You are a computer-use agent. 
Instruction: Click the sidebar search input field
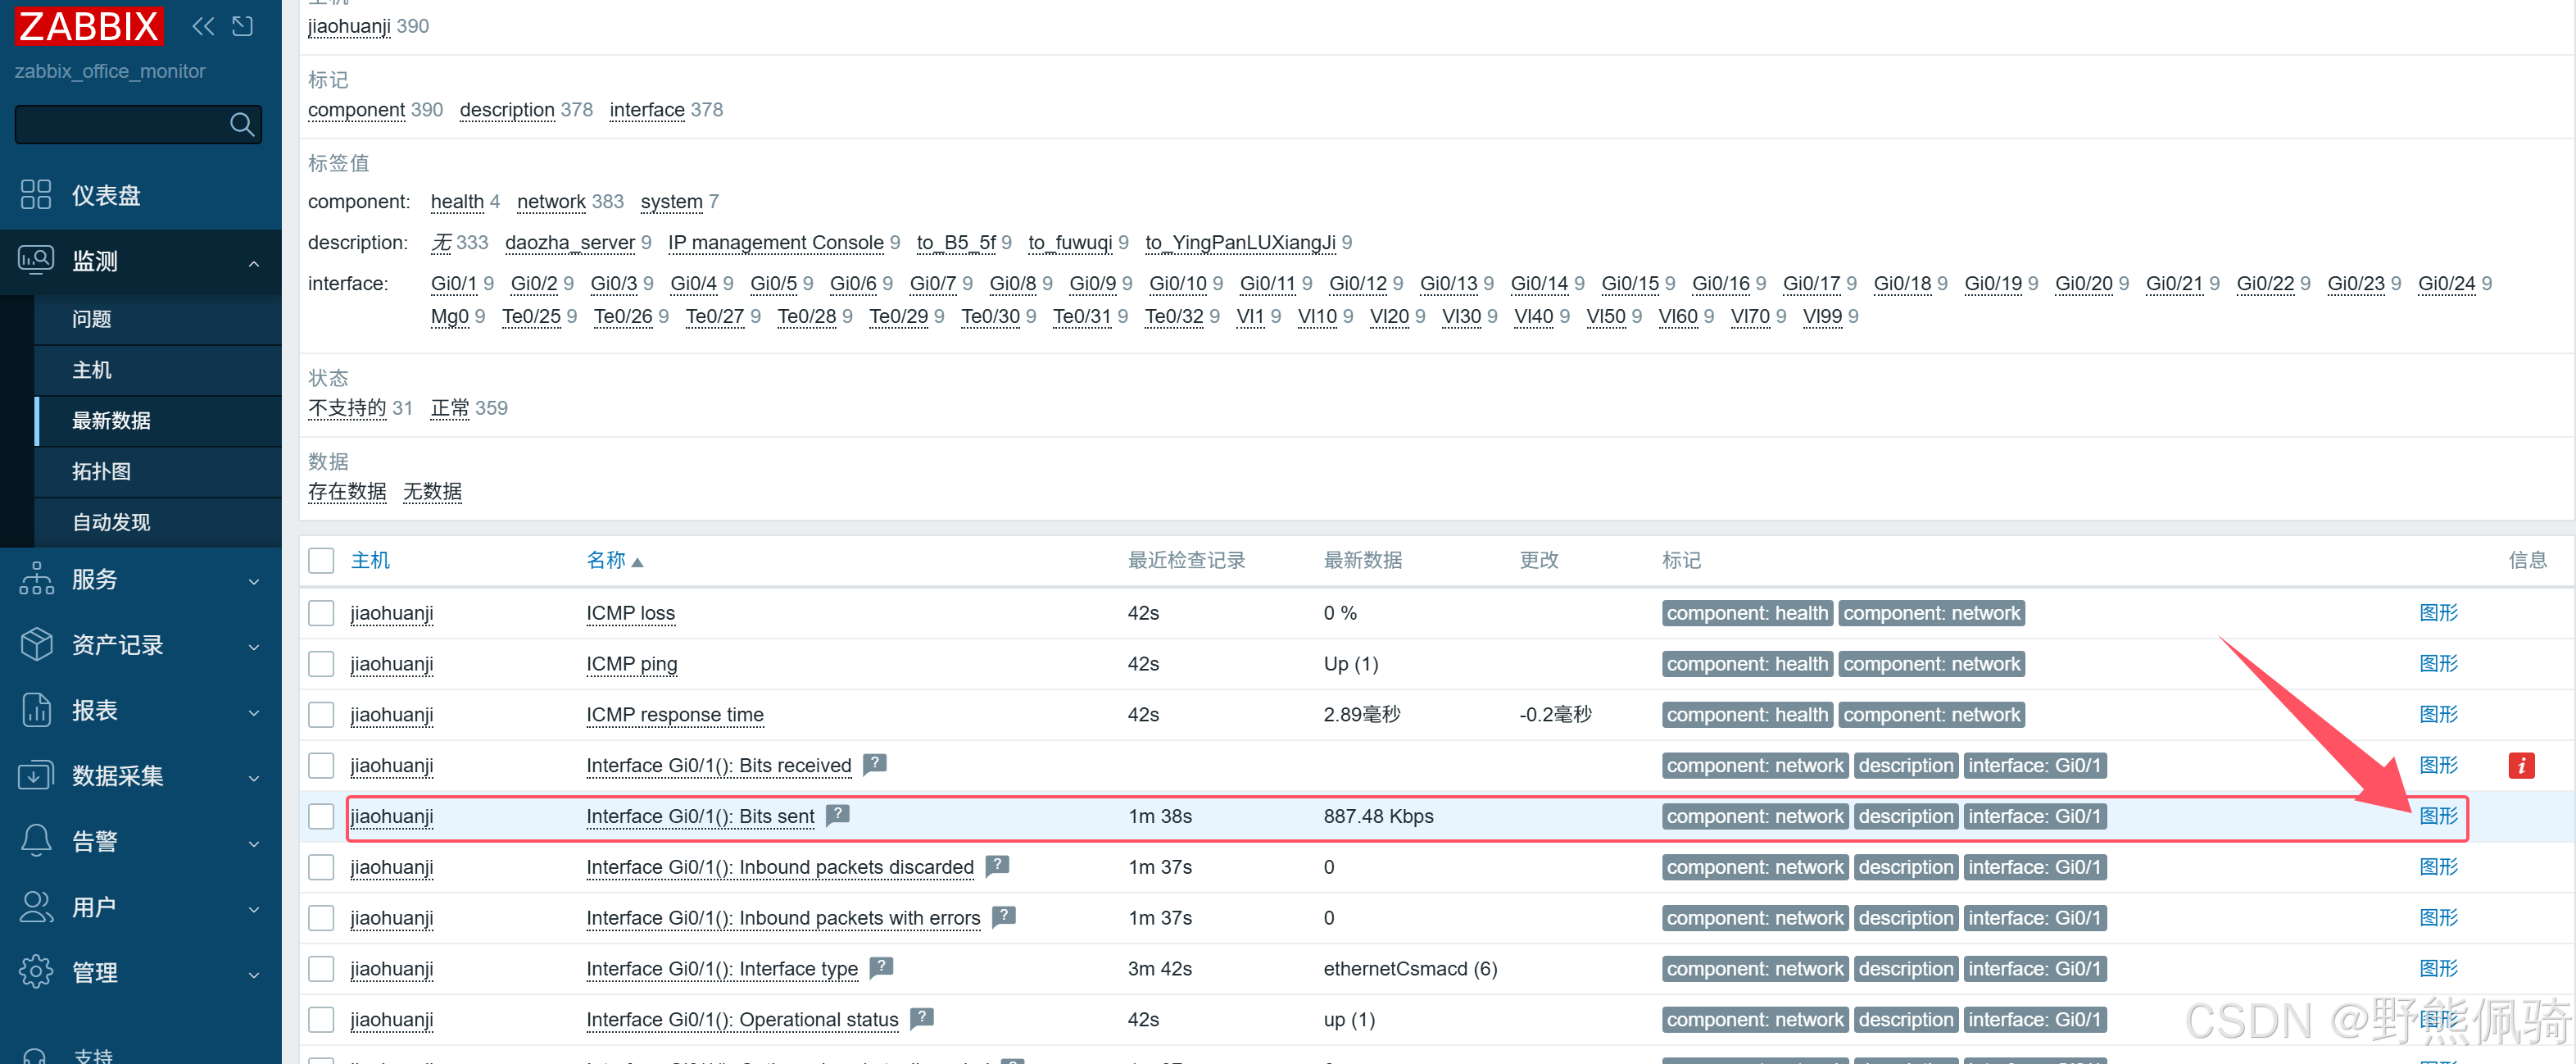point(120,124)
